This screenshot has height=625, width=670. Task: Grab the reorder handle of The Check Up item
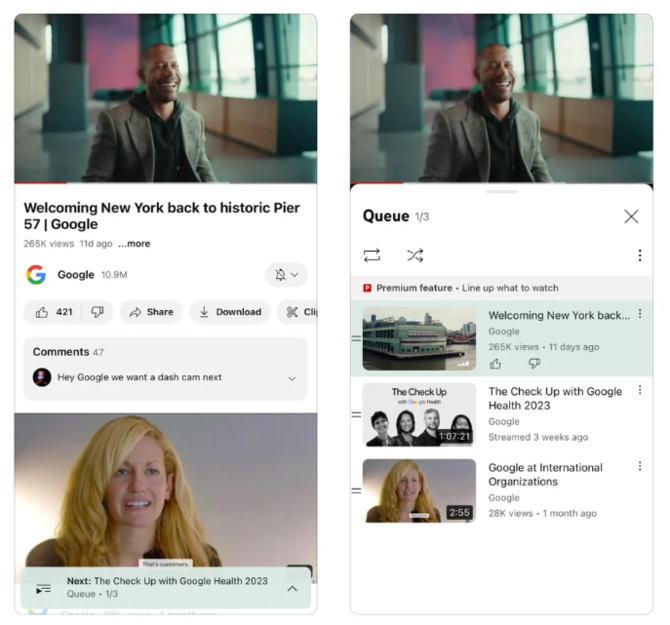[356, 415]
